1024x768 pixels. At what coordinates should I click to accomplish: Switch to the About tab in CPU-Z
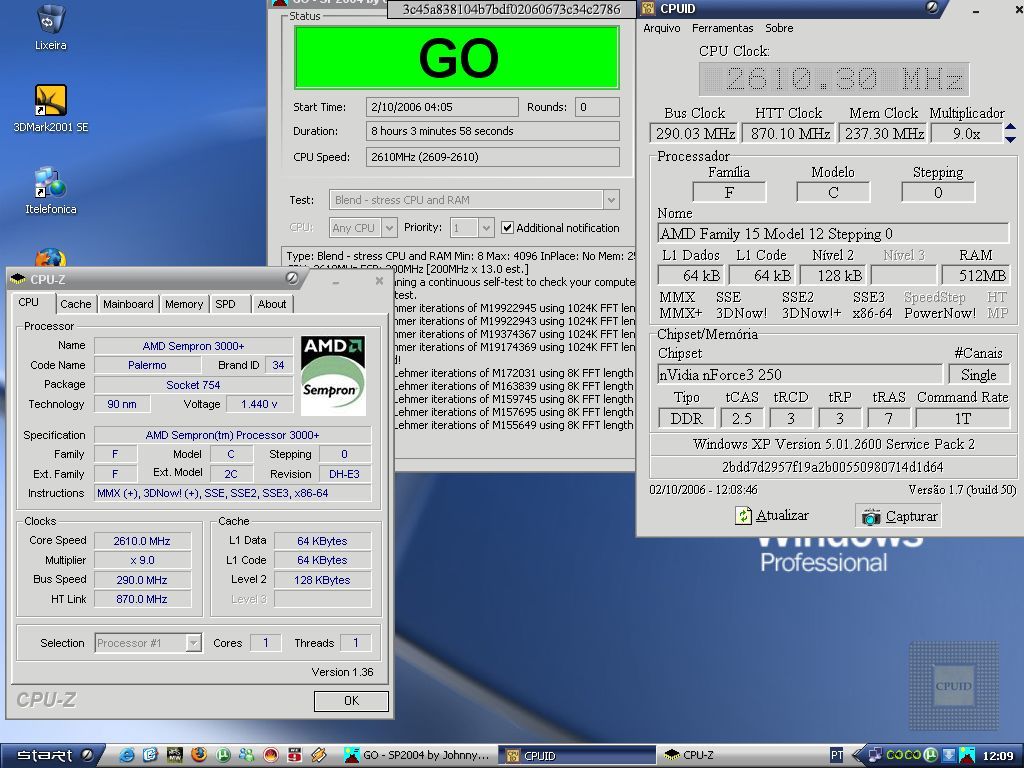click(x=272, y=304)
